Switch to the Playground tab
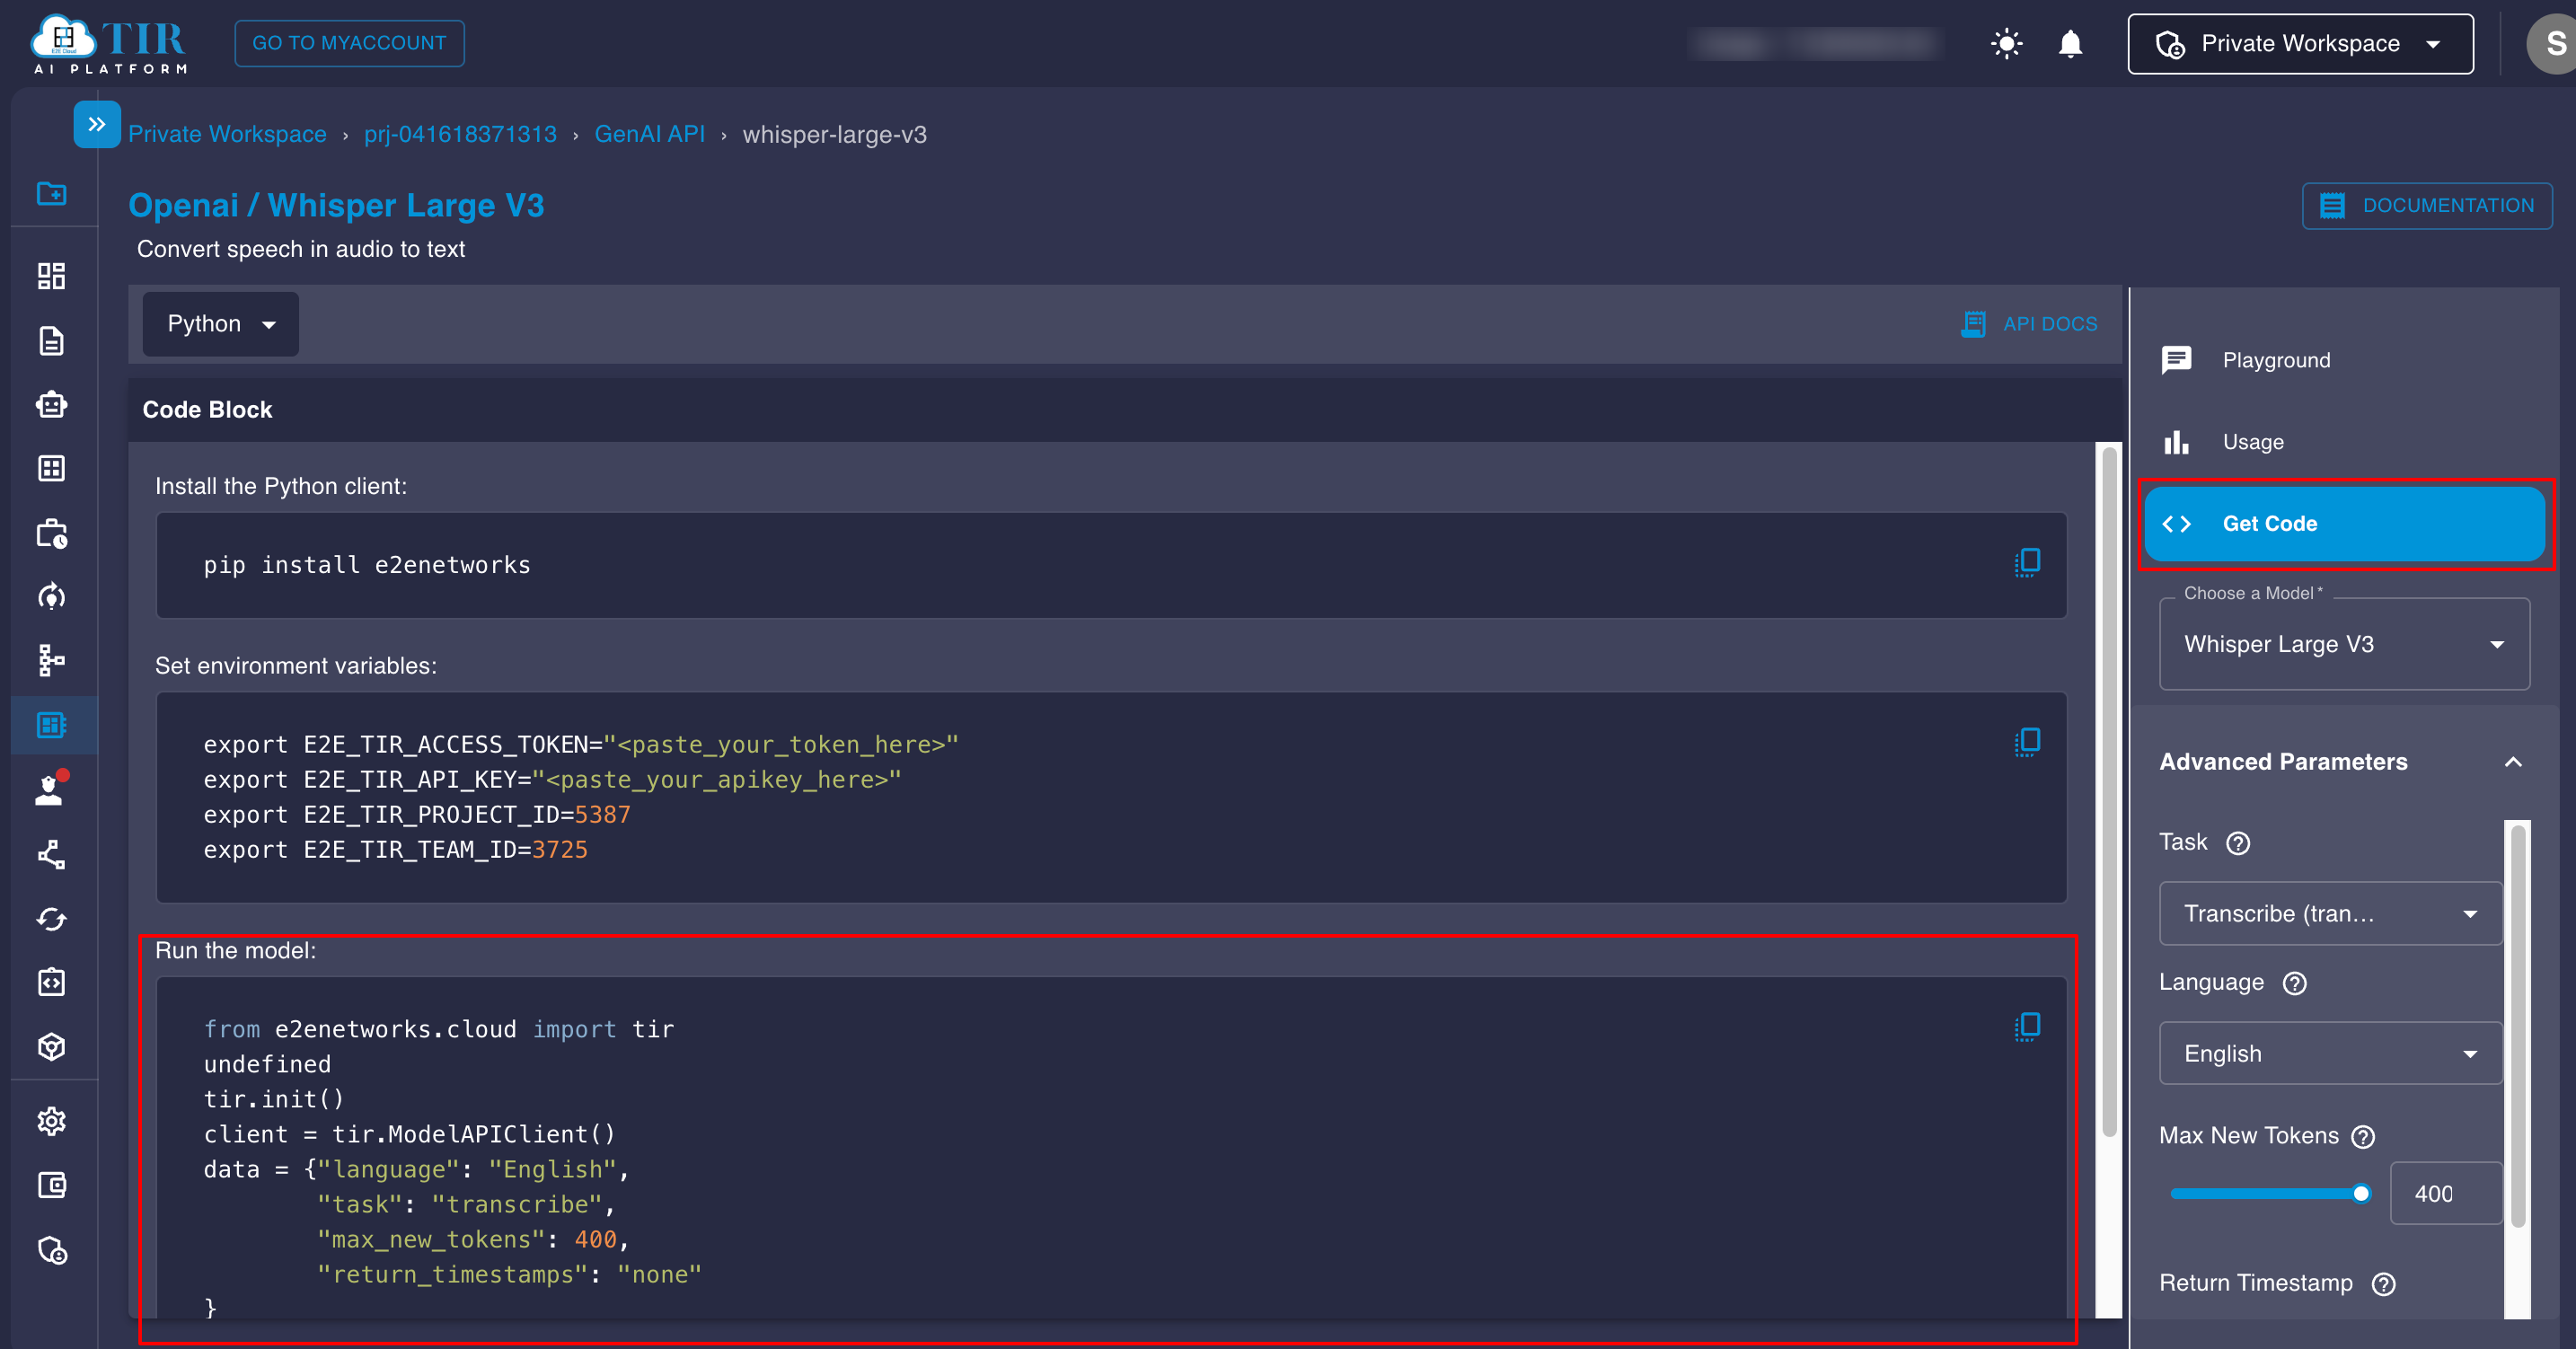 (x=2344, y=360)
